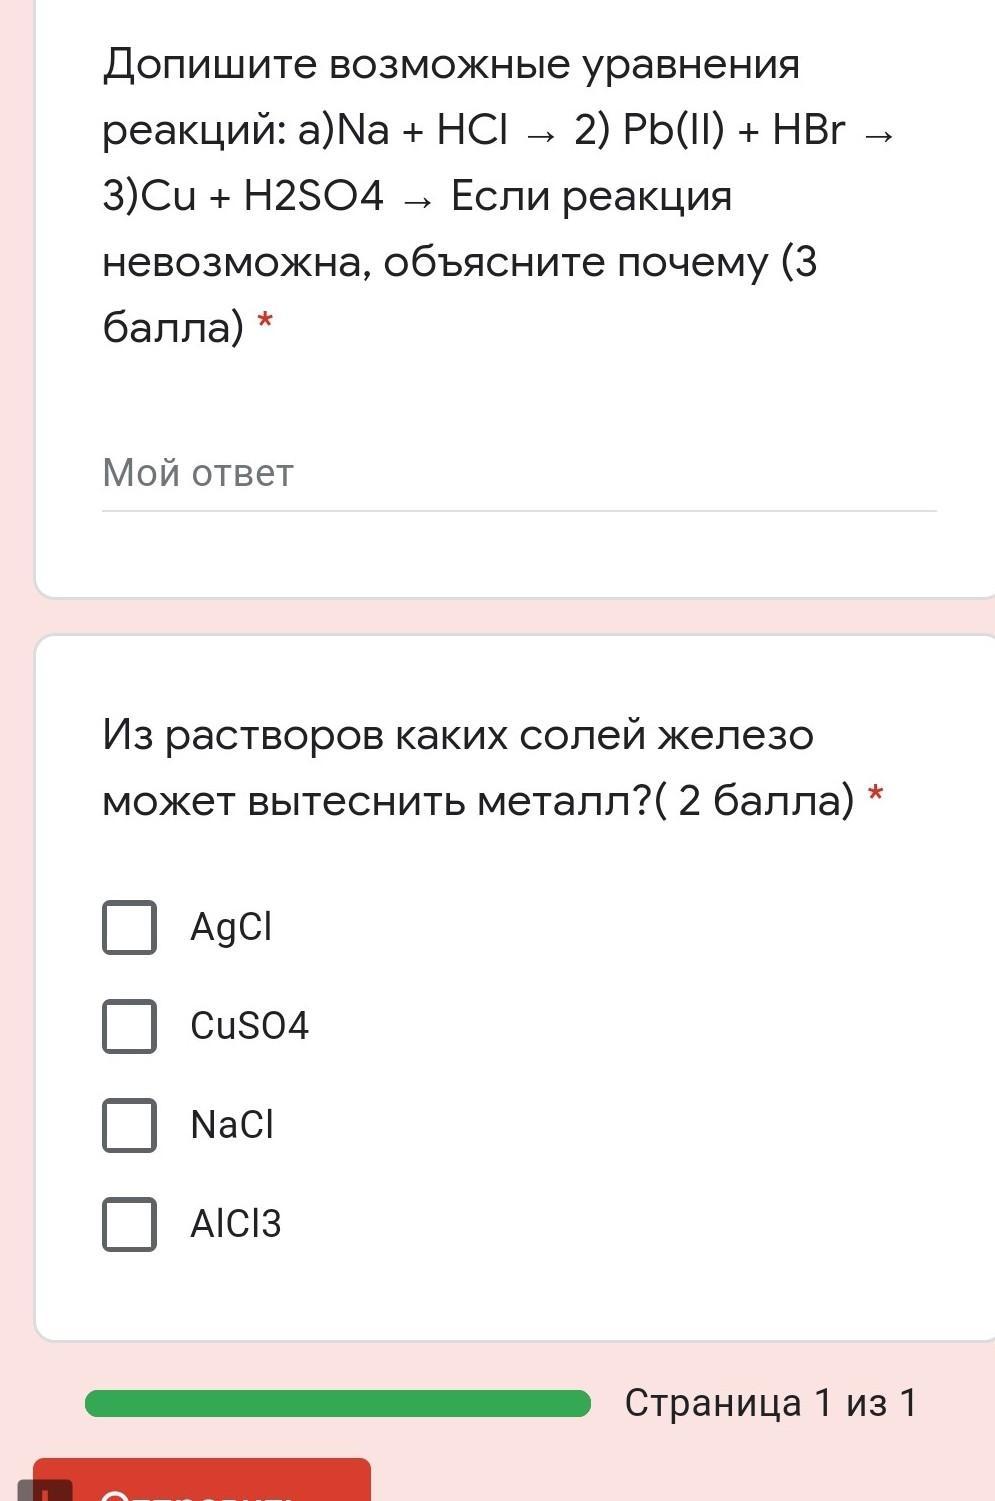This screenshot has width=995, height=1501.
Task: Click the red asterisk after '( 2 балла)'
Action: [x=876, y=796]
